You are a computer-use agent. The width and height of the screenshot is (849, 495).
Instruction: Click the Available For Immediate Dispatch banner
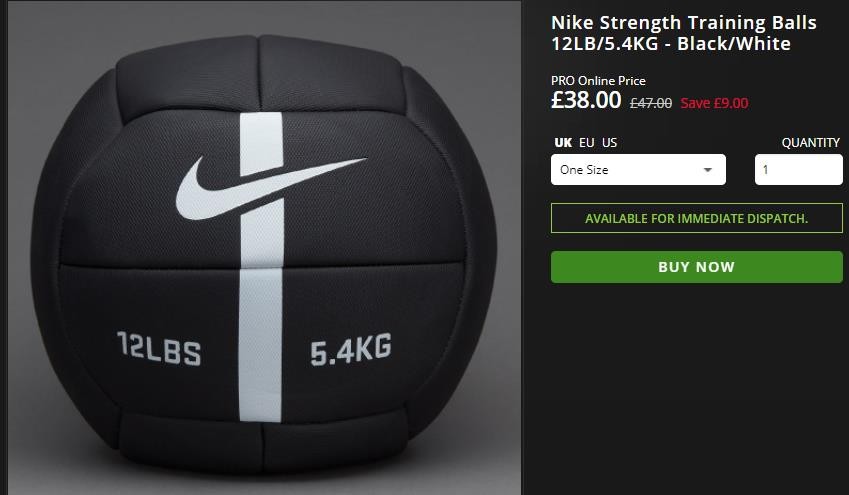[x=696, y=218]
